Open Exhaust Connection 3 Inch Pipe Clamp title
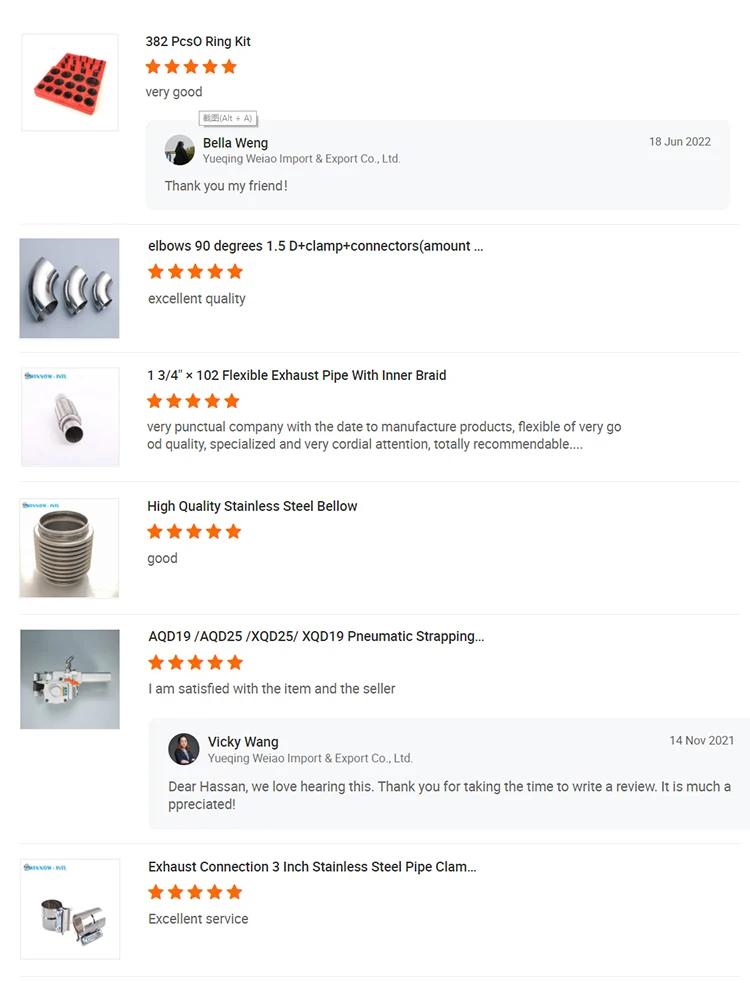 pos(312,866)
